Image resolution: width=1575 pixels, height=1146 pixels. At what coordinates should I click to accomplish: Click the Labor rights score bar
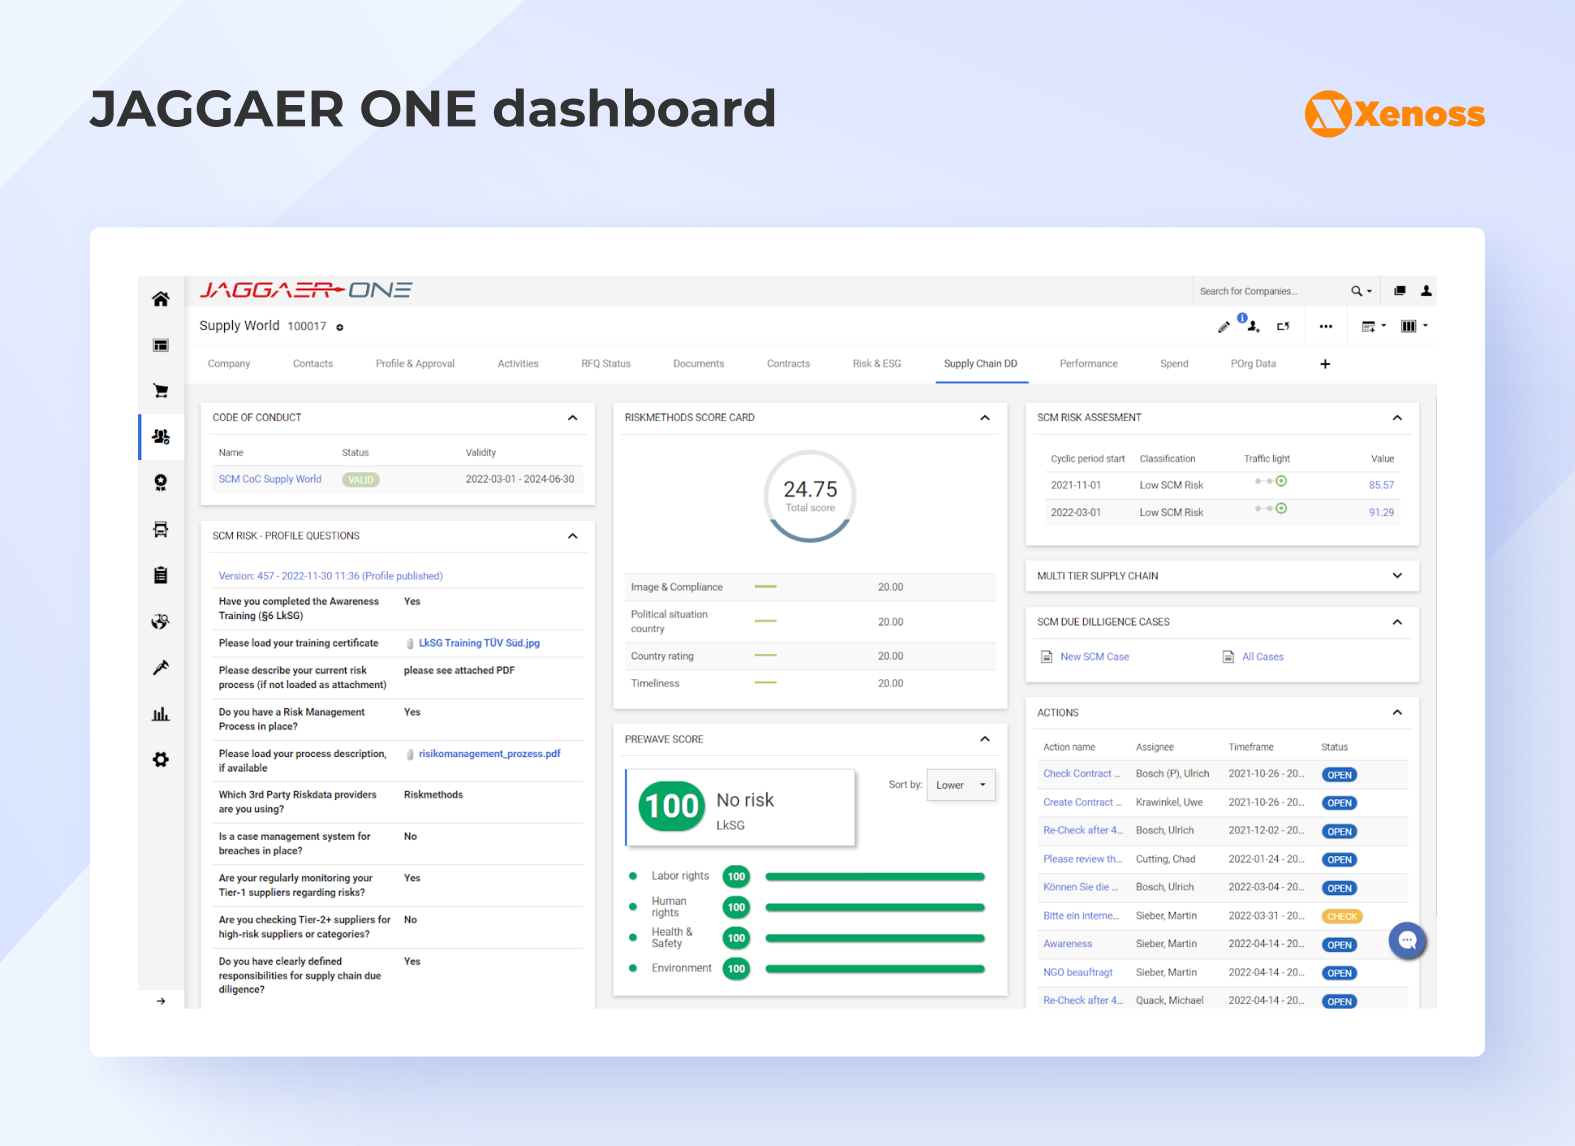tap(875, 877)
